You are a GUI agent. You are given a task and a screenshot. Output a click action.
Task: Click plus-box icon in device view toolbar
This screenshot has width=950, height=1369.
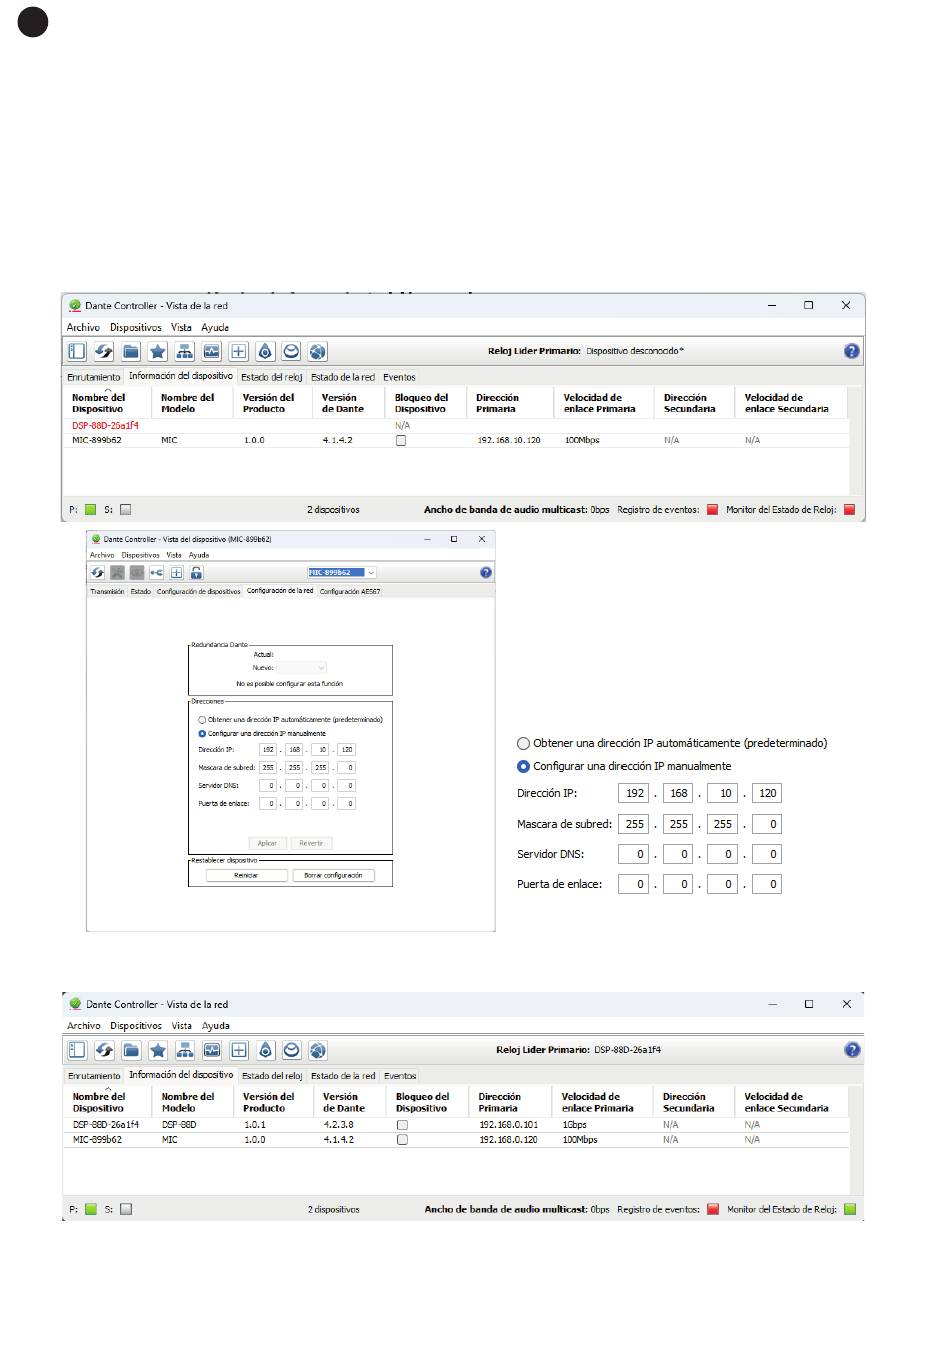click(x=176, y=573)
